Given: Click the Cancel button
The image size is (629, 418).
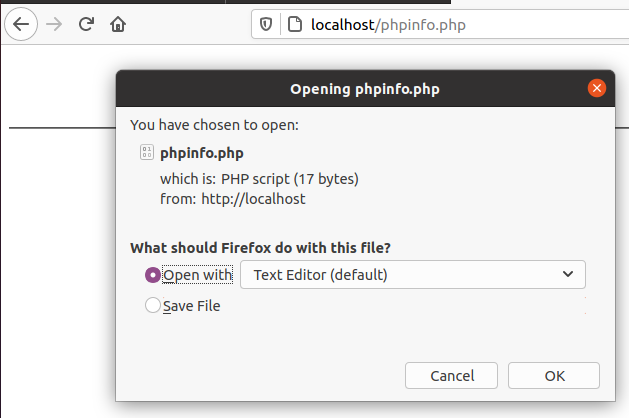Looking at the screenshot, I should (x=451, y=376).
